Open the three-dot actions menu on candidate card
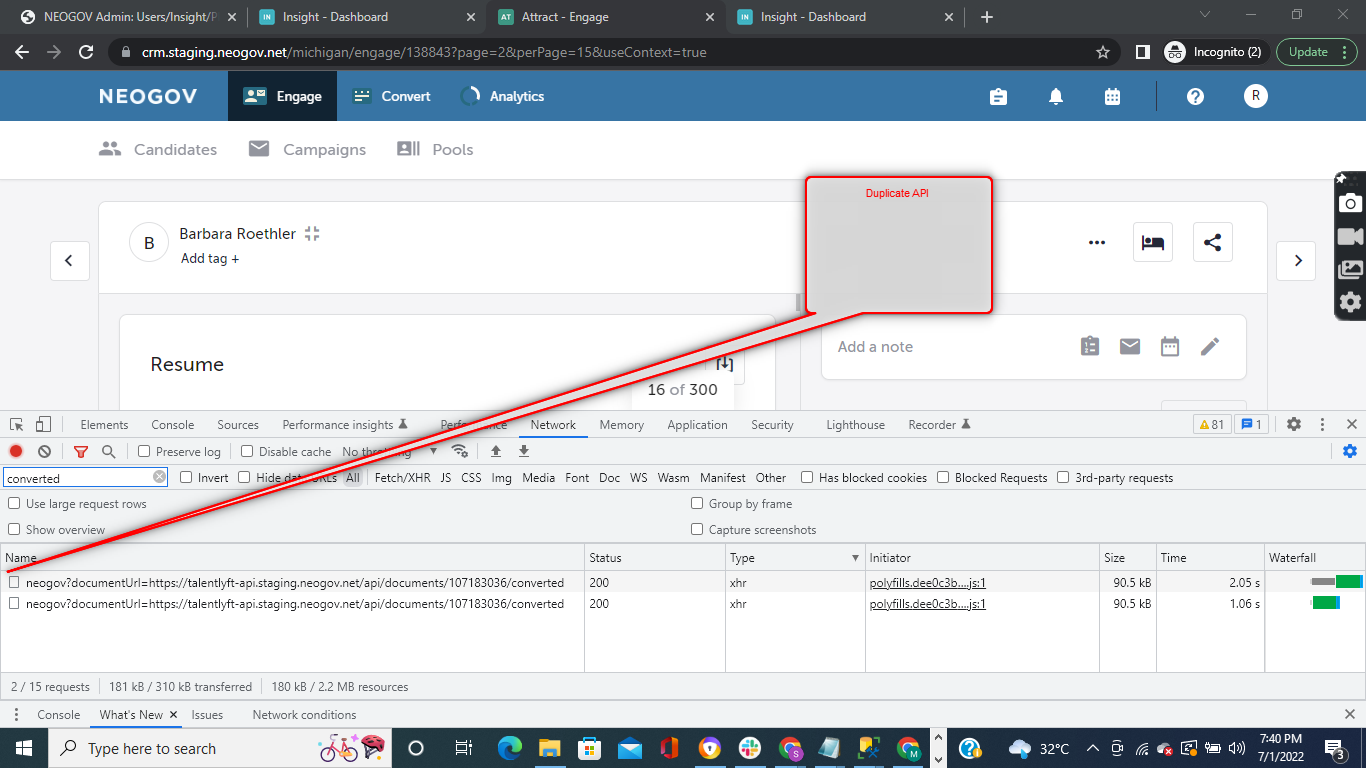The width and height of the screenshot is (1366, 768). [x=1097, y=242]
